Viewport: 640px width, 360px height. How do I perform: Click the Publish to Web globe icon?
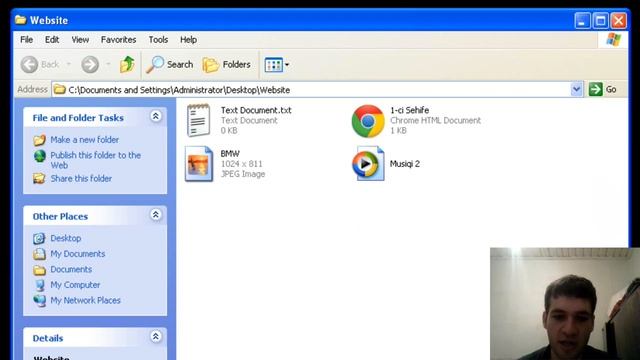(40, 156)
